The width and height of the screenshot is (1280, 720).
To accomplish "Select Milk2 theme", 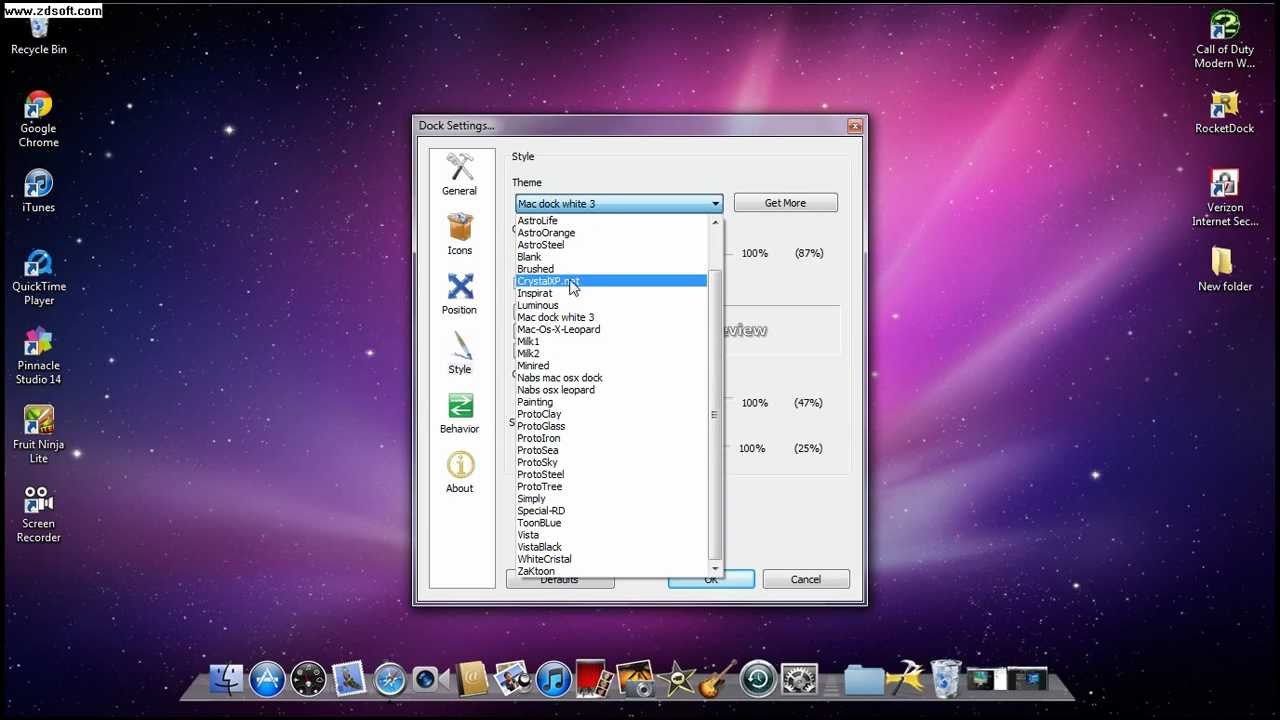I will 611,353.
